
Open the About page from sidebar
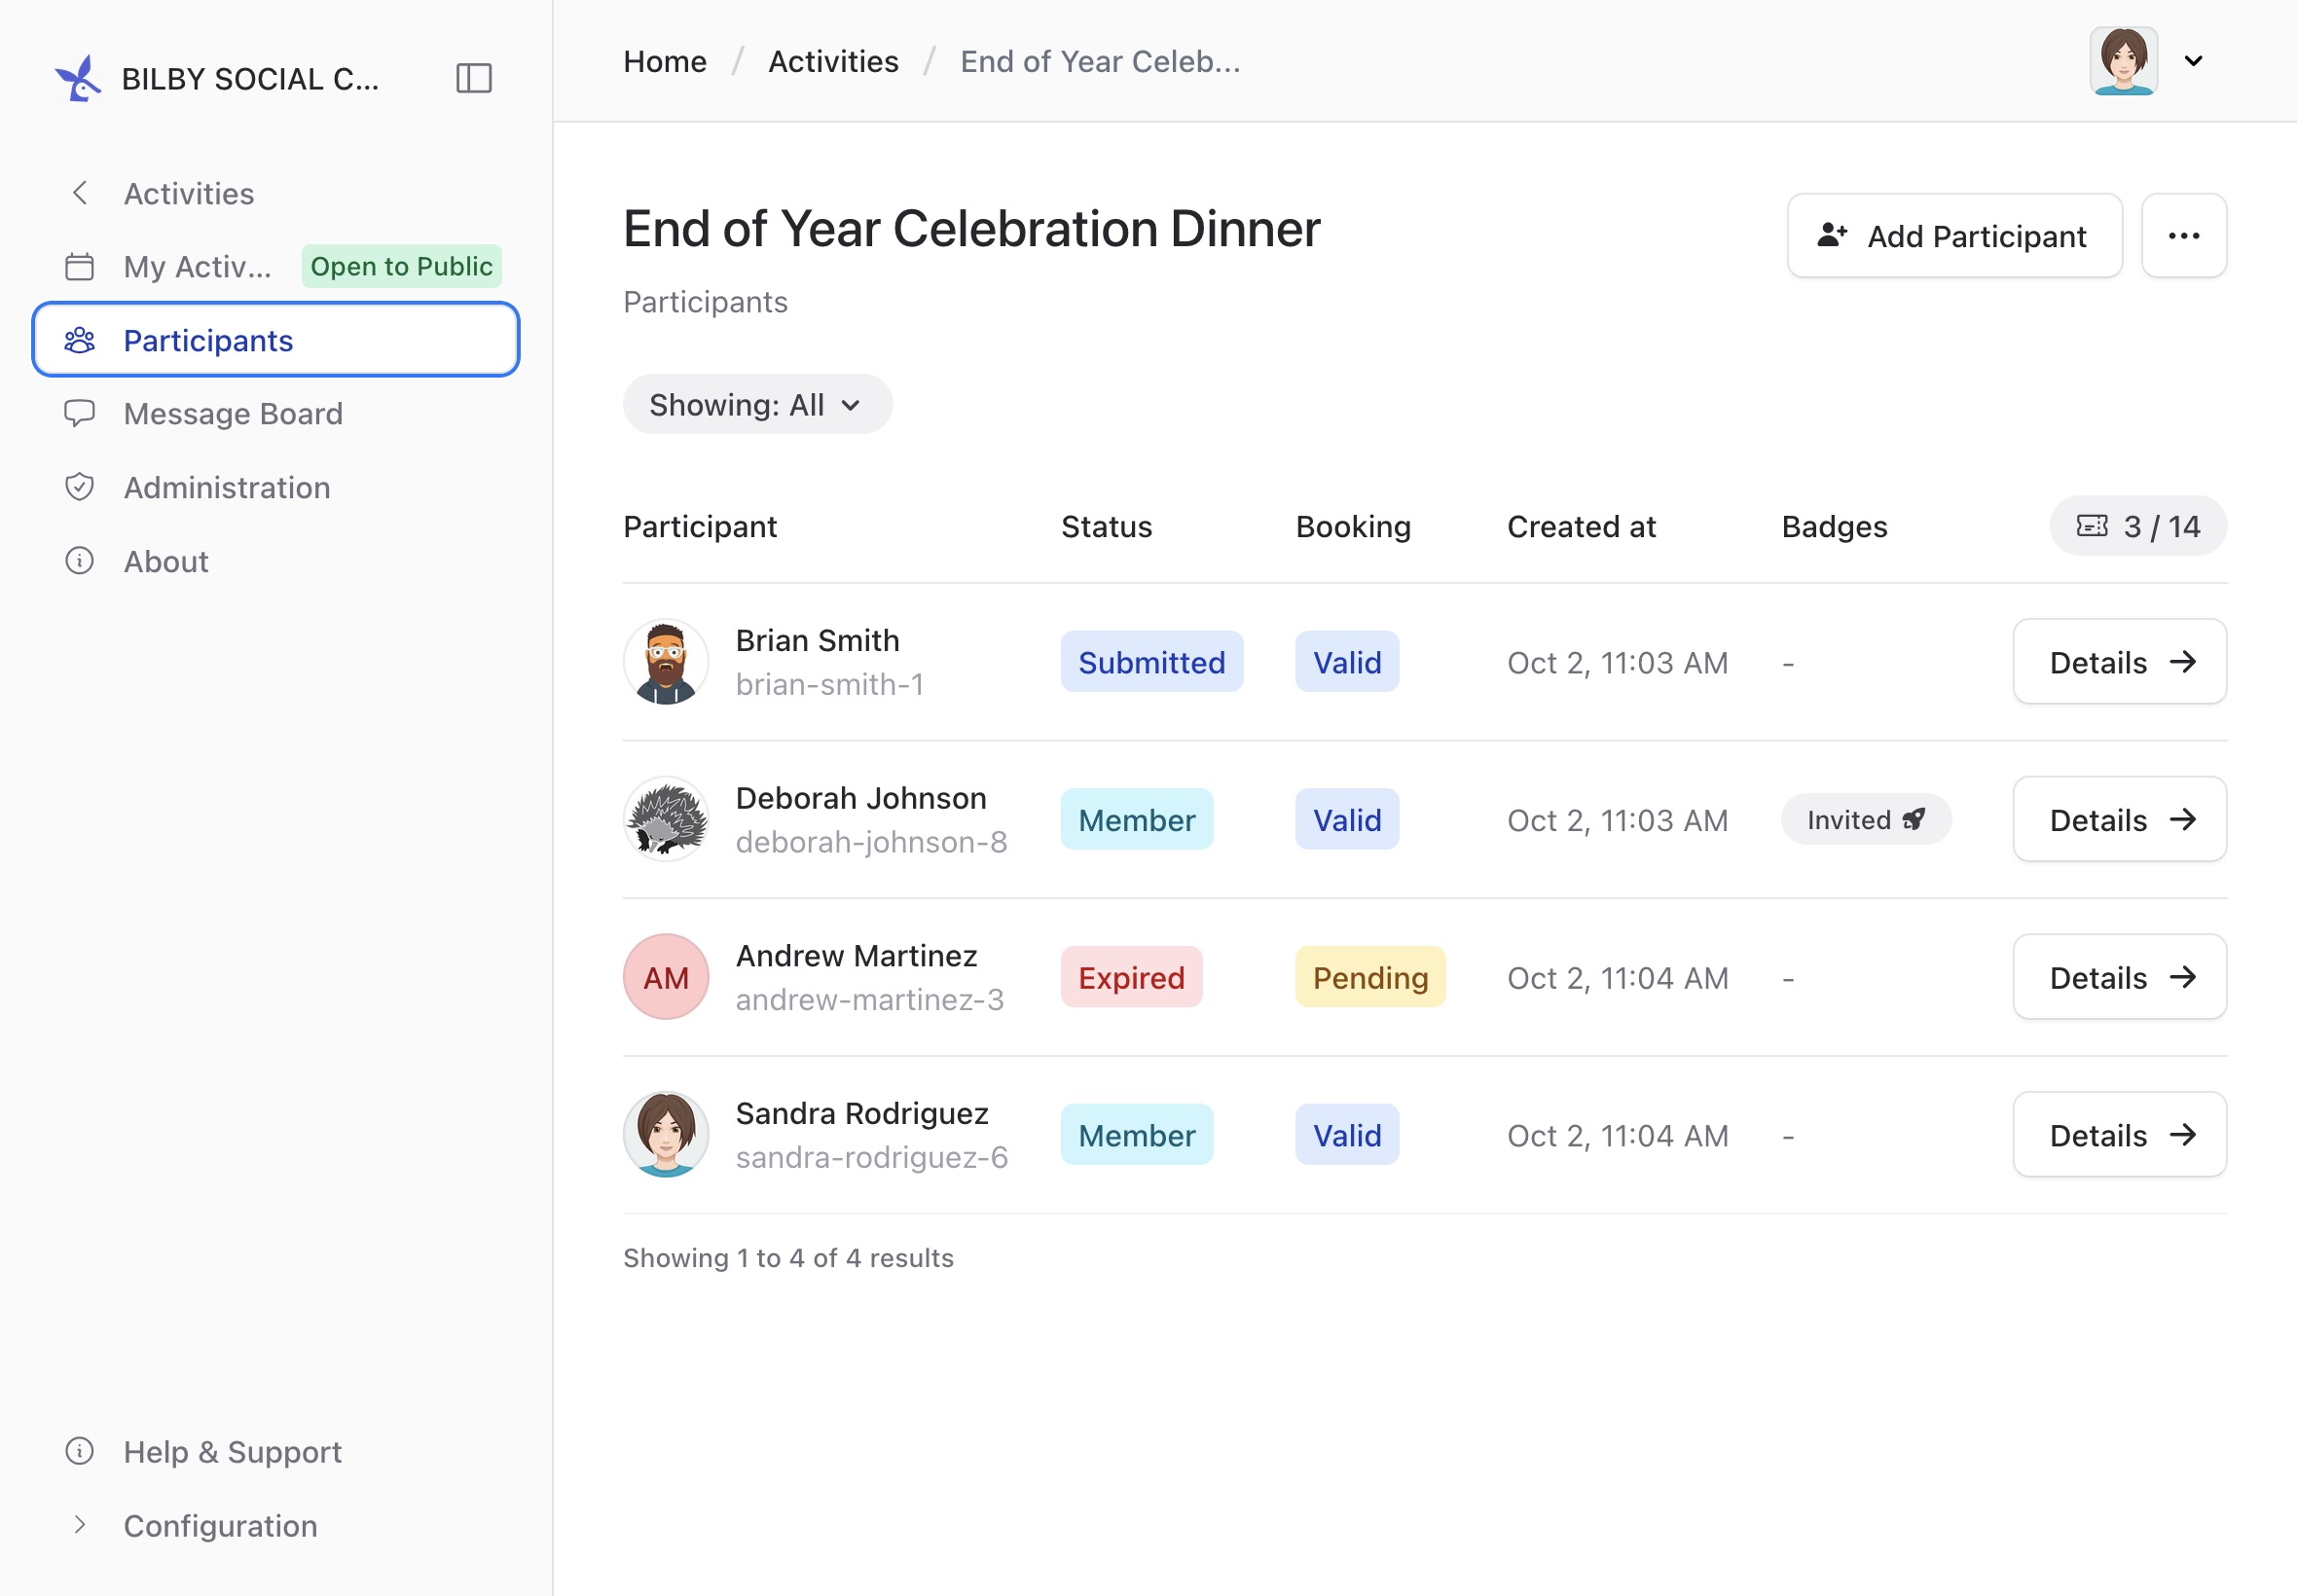click(276, 561)
